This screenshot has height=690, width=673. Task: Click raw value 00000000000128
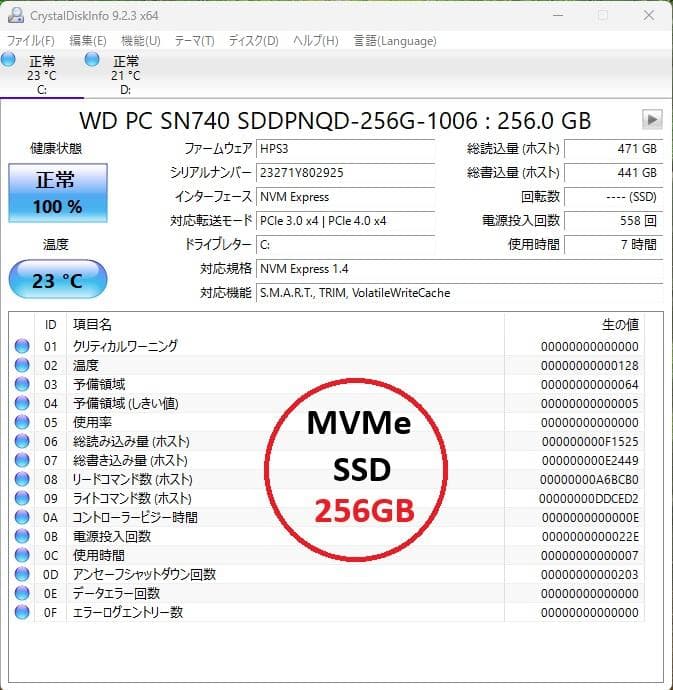(590, 365)
